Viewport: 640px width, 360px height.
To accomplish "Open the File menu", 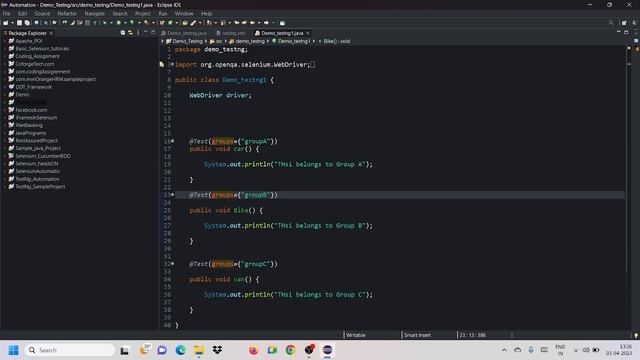I will 7,13.
